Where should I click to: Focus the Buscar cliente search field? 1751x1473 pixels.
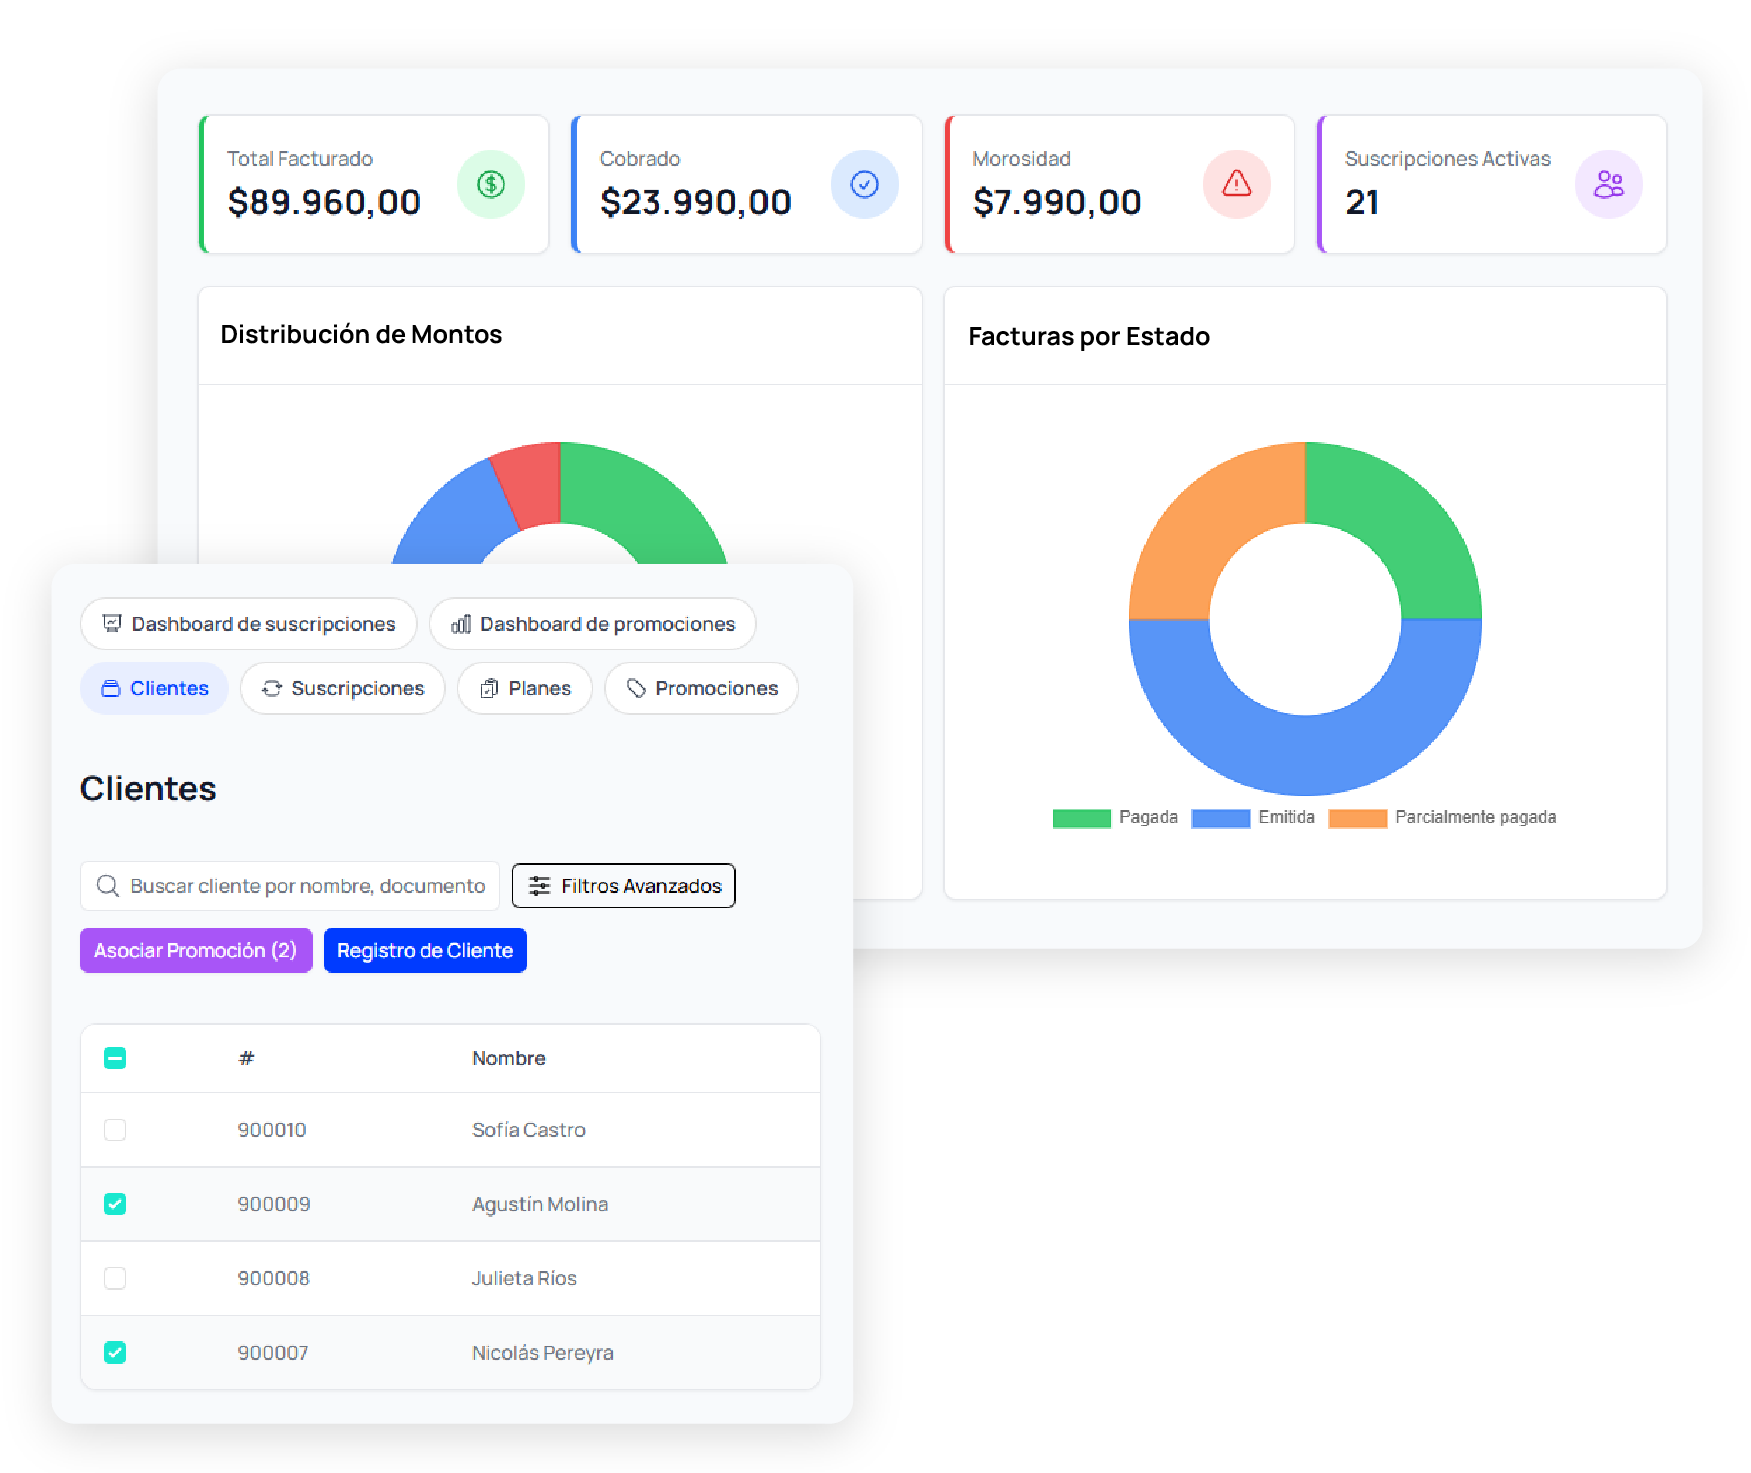tap(290, 886)
